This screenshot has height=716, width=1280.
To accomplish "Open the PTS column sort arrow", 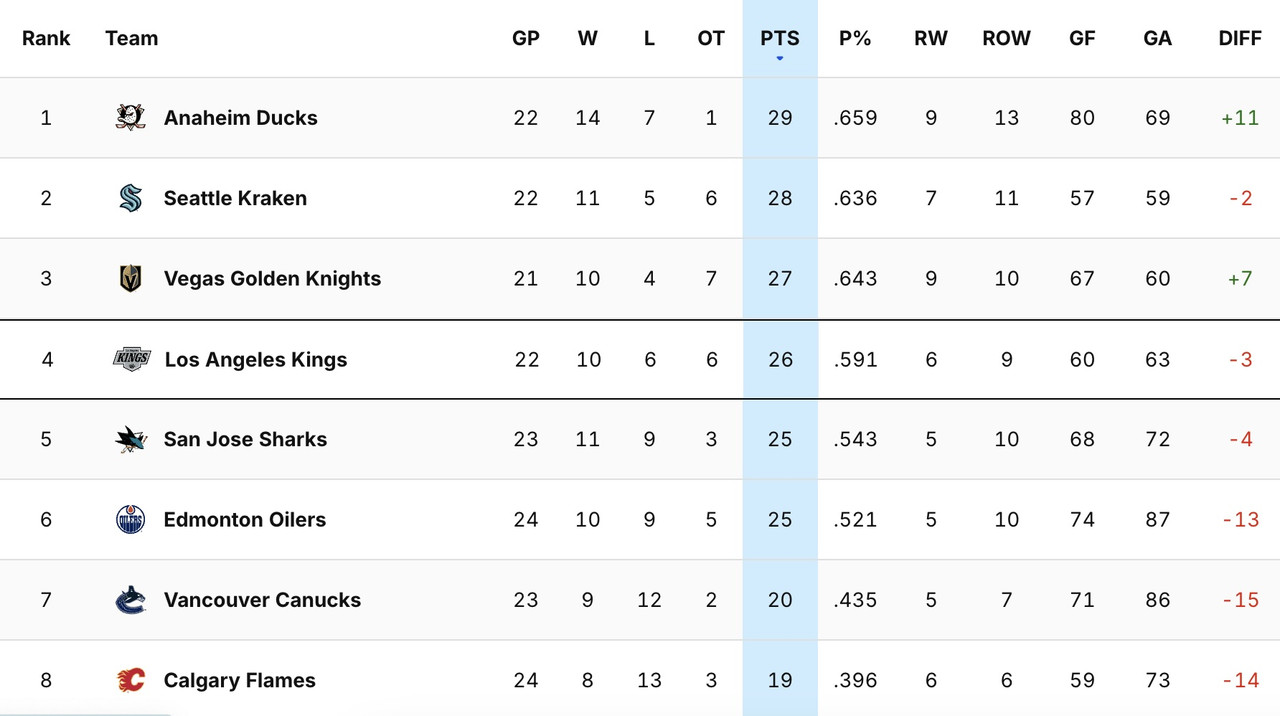I will 780,58.
